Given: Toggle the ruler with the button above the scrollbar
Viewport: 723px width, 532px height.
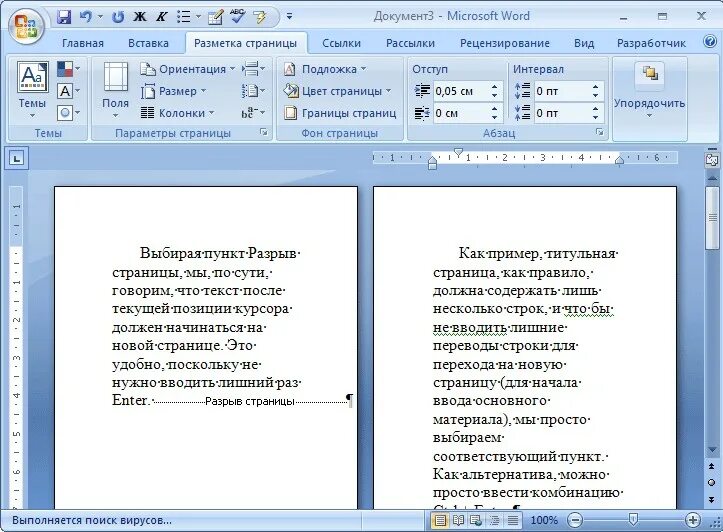Looking at the screenshot, I should (x=712, y=160).
